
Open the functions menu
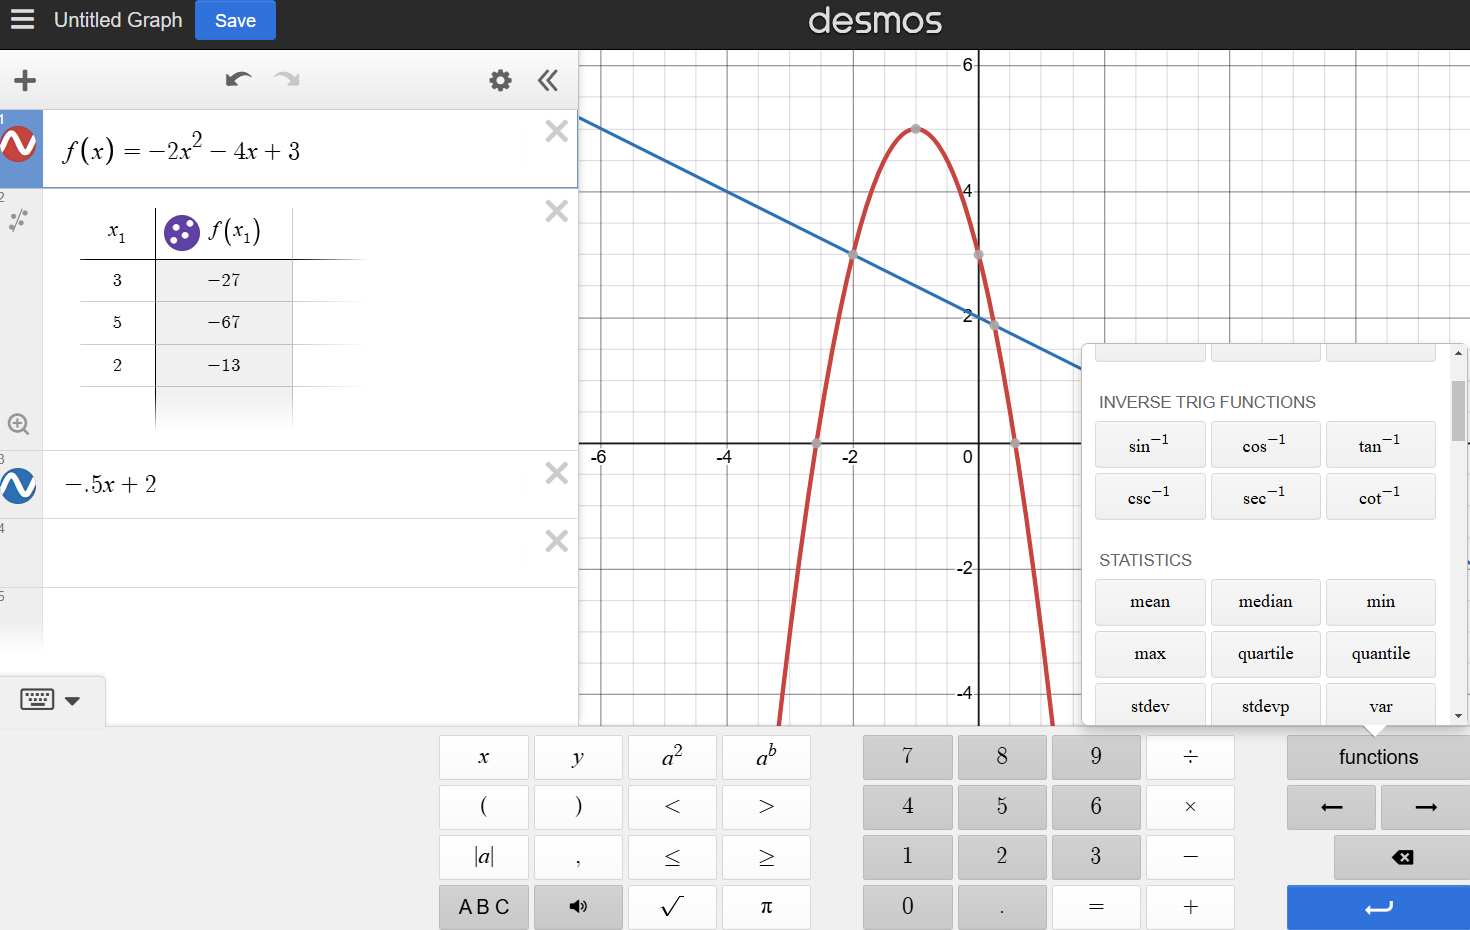(1377, 757)
